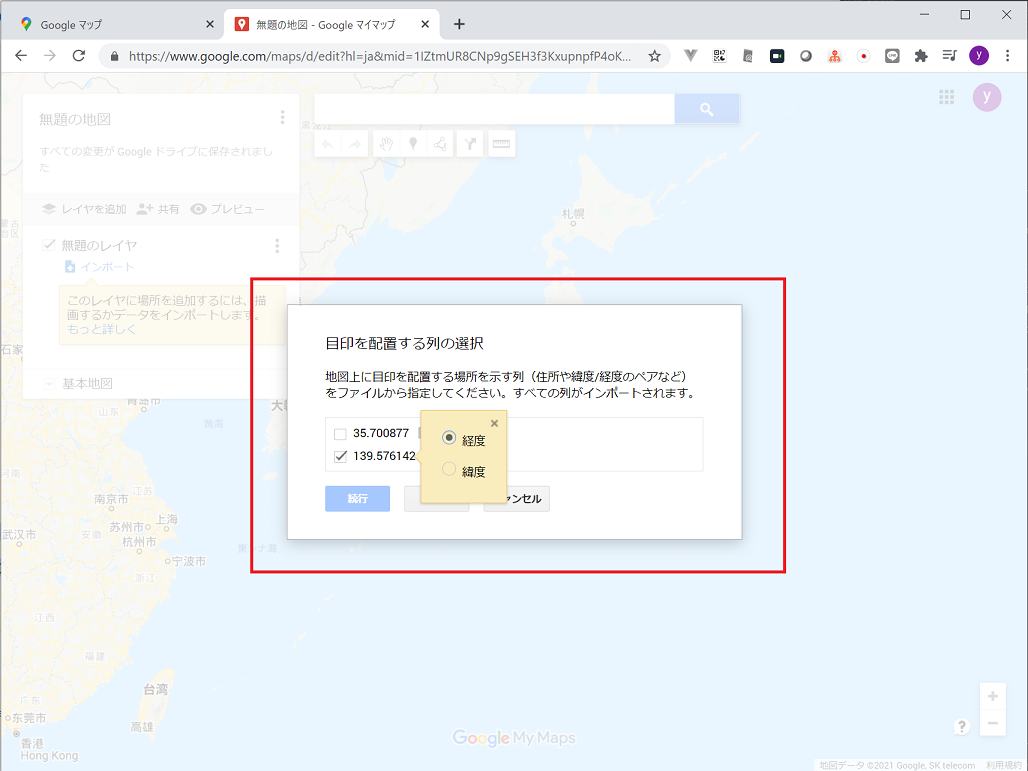Select the 緯度 radio button
Image resolution: width=1028 pixels, height=771 pixels.
(x=448, y=469)
